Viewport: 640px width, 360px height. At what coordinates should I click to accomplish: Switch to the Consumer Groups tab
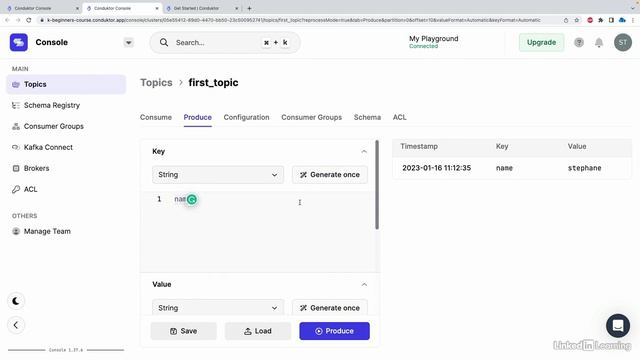pos(311,118)
